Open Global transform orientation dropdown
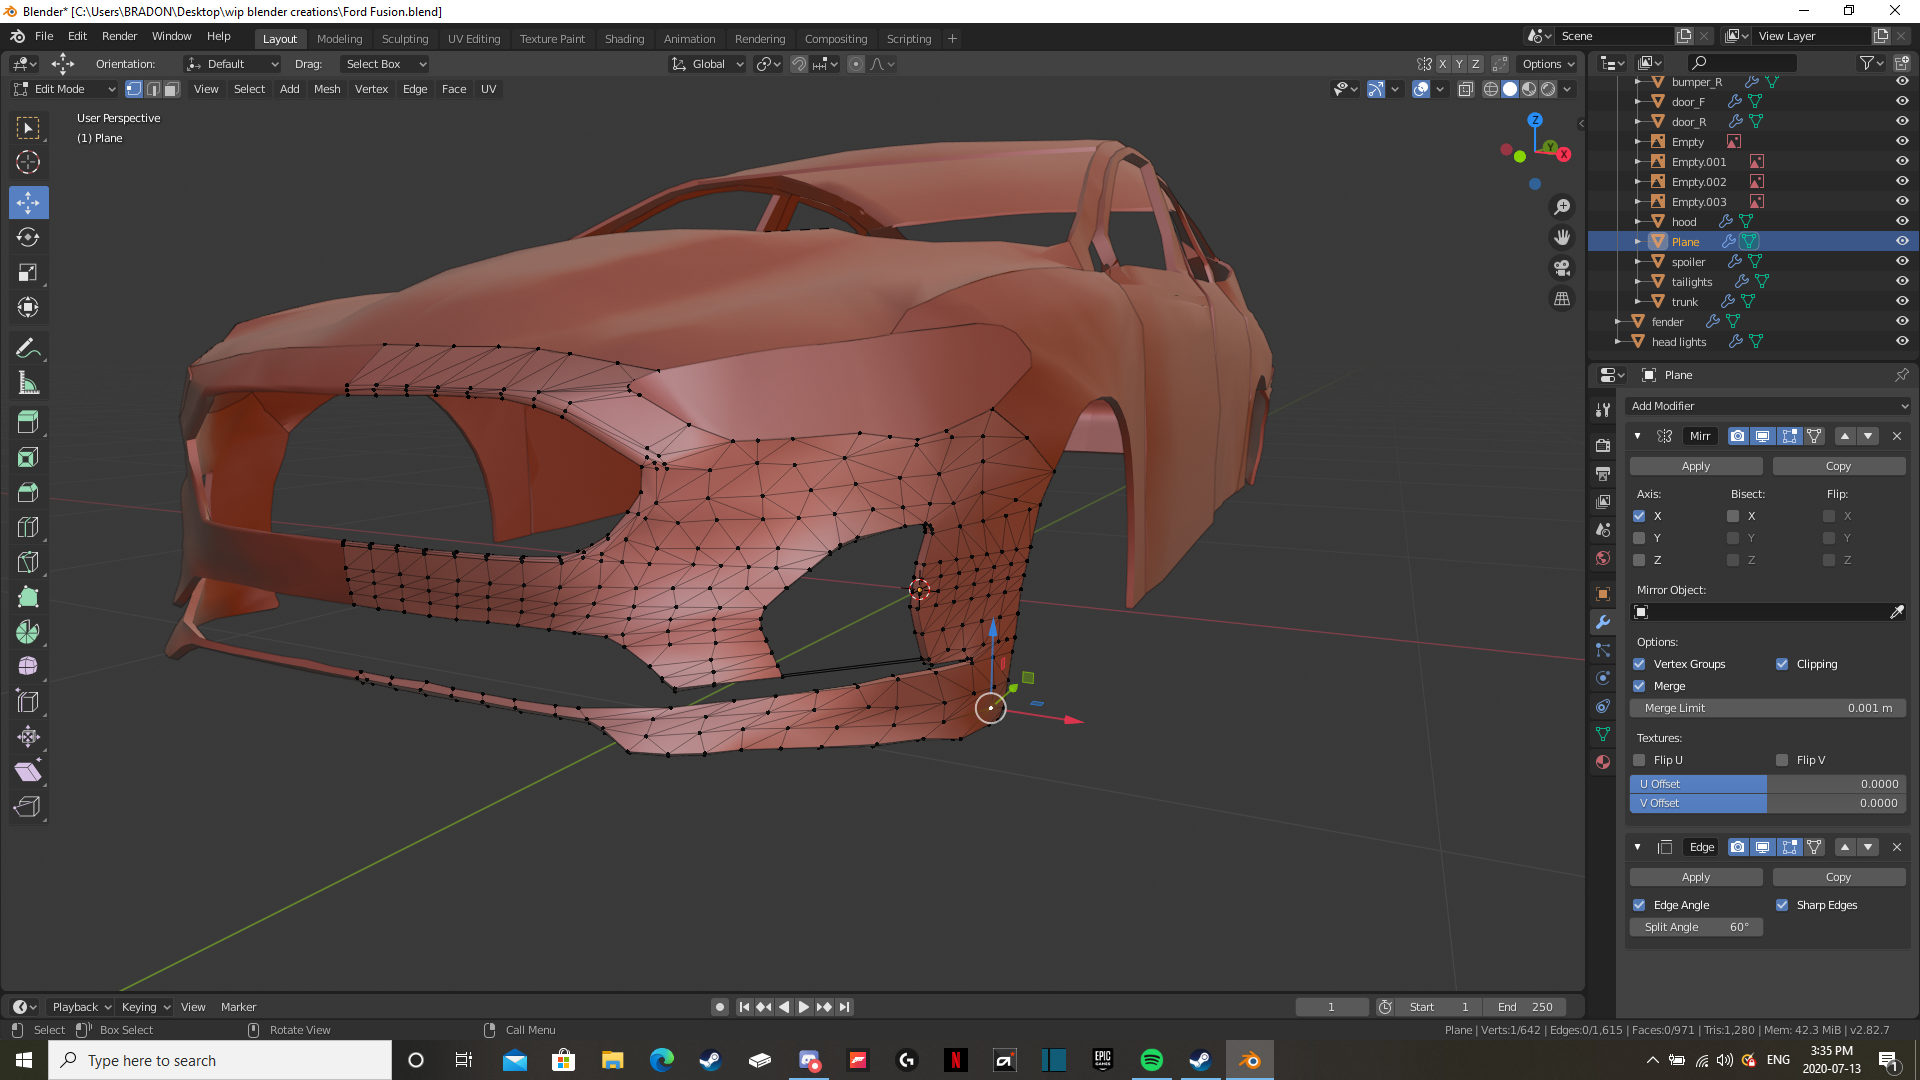This screenshot has height=1080, width=1920. pos(708,64)
